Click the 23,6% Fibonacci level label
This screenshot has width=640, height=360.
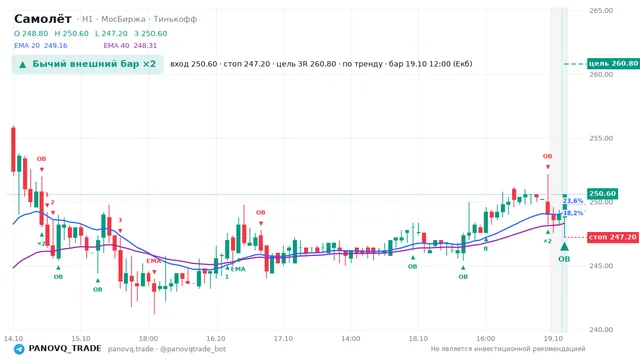(573, 201)
